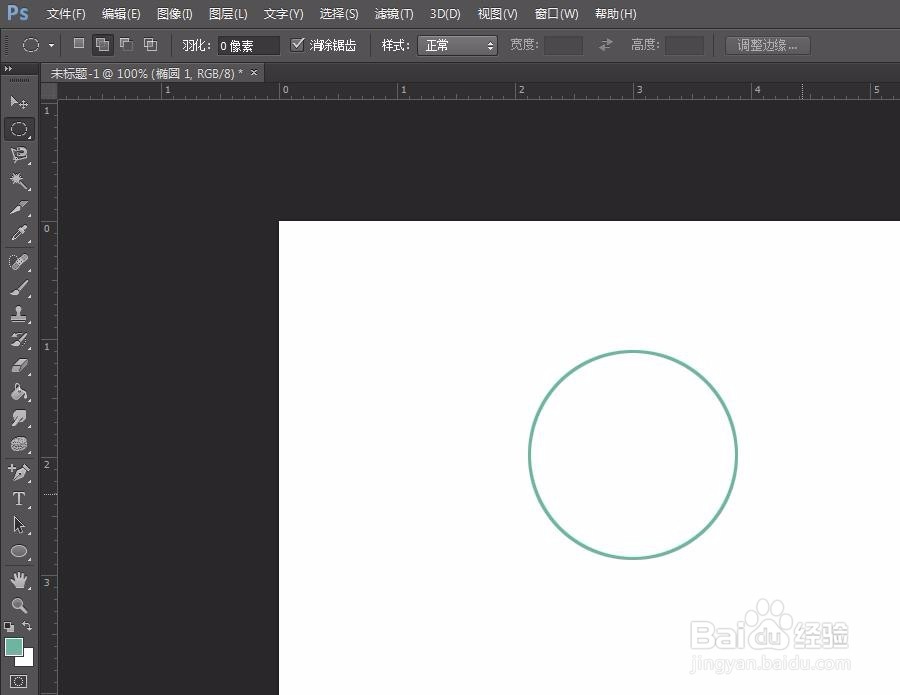The height and width of the screenshot is (695, 900).
Task: Click the white background color swatch
Action: click(28, 659)
